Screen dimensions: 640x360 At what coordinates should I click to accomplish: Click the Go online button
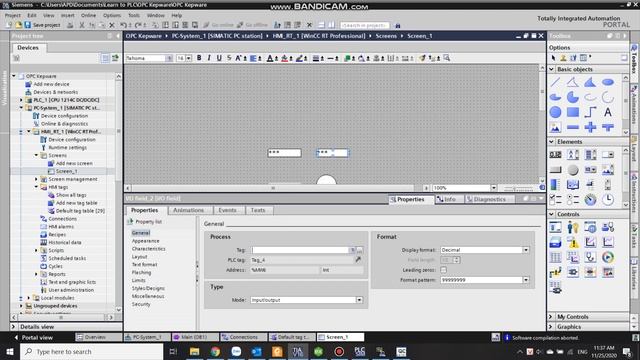[x=218, y=25]
